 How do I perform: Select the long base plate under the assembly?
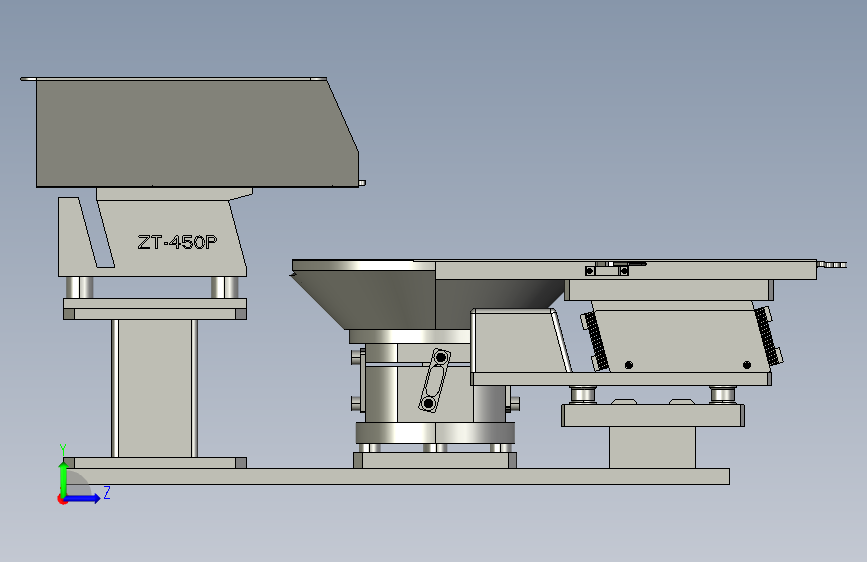pos(396,476)
